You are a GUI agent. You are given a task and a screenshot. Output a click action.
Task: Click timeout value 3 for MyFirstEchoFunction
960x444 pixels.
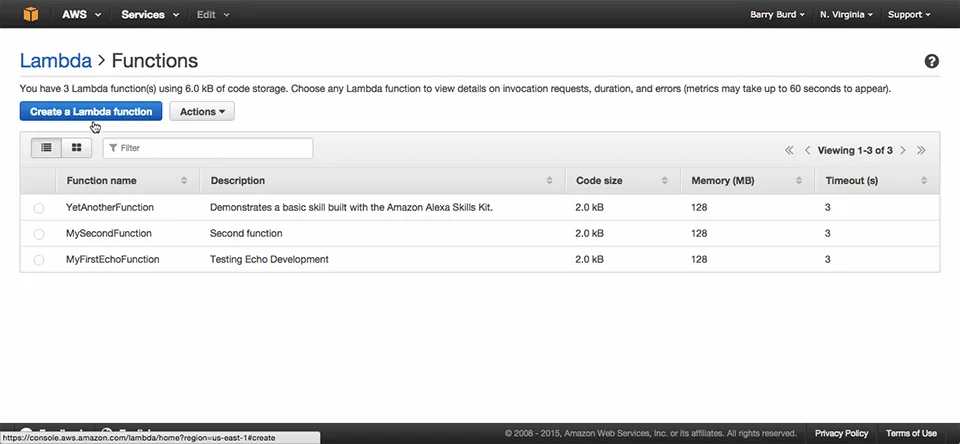pos(828,260)
